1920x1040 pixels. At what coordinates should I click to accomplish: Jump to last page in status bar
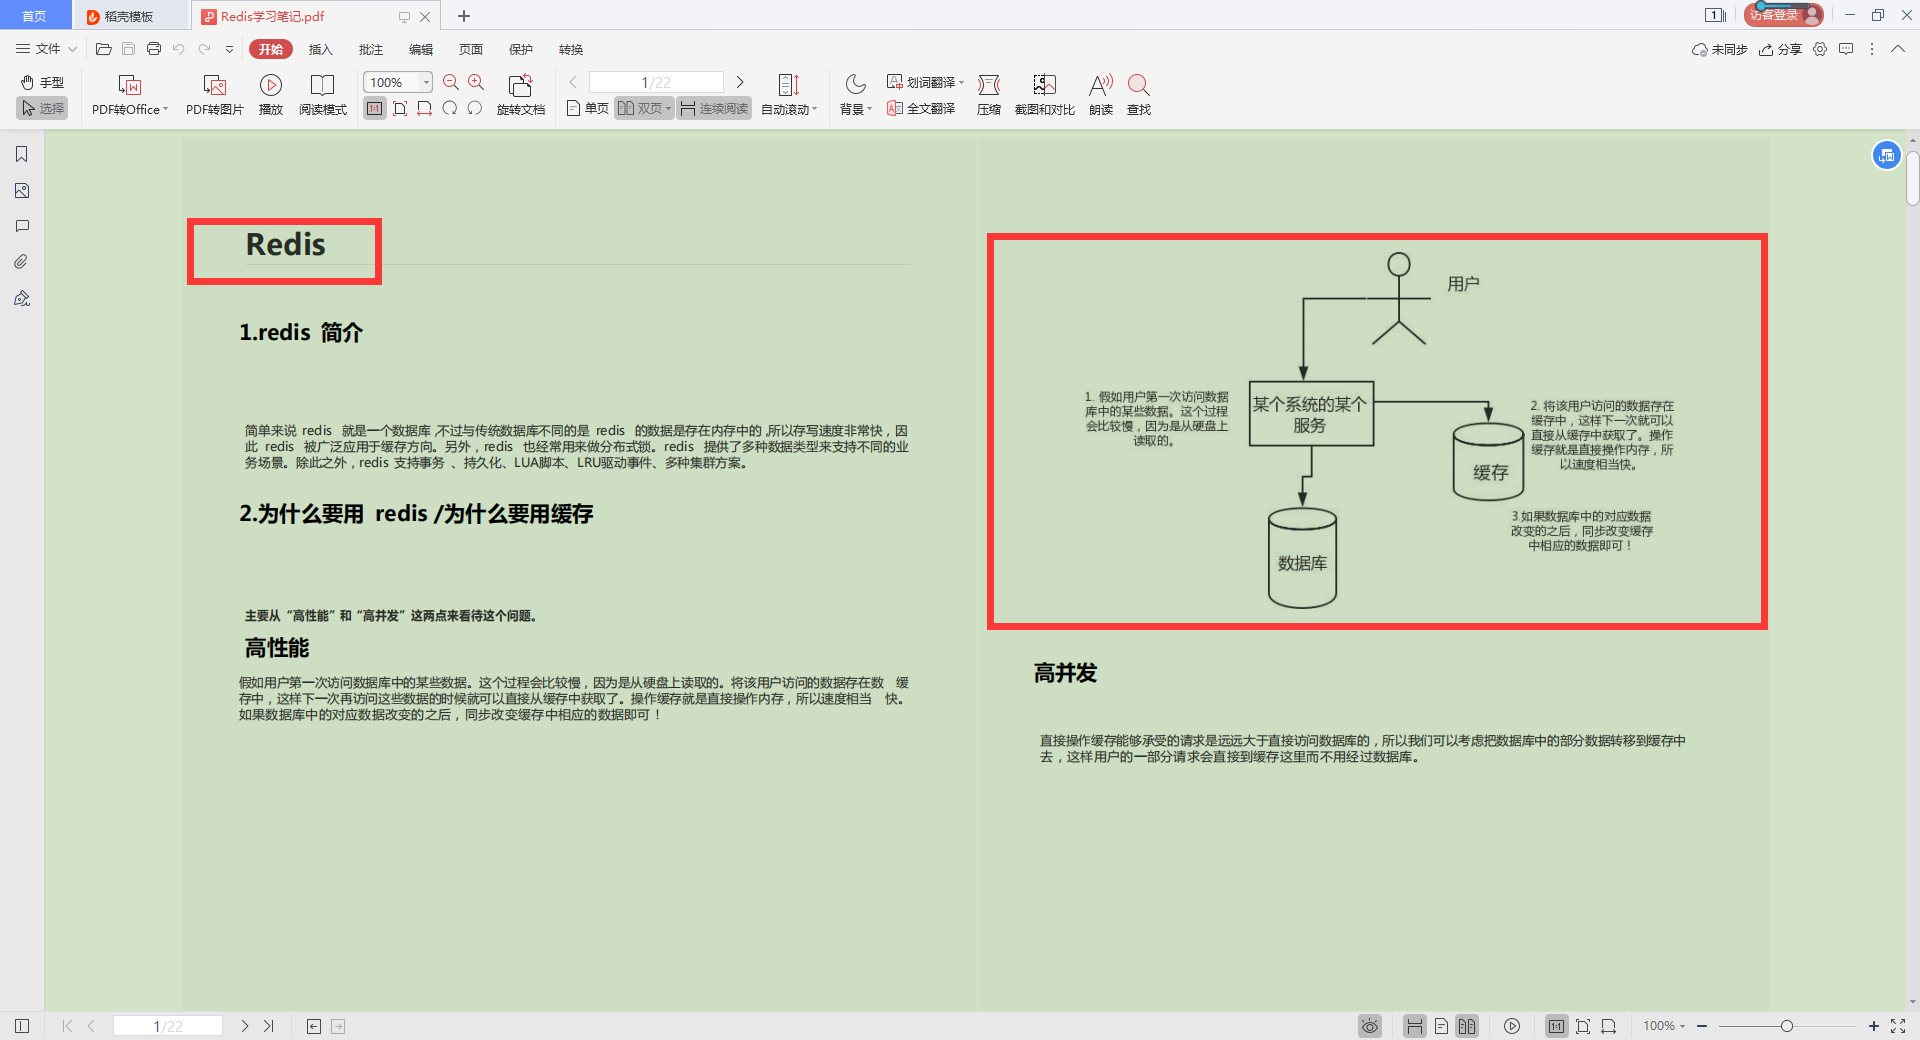[x=268, y=1026]
